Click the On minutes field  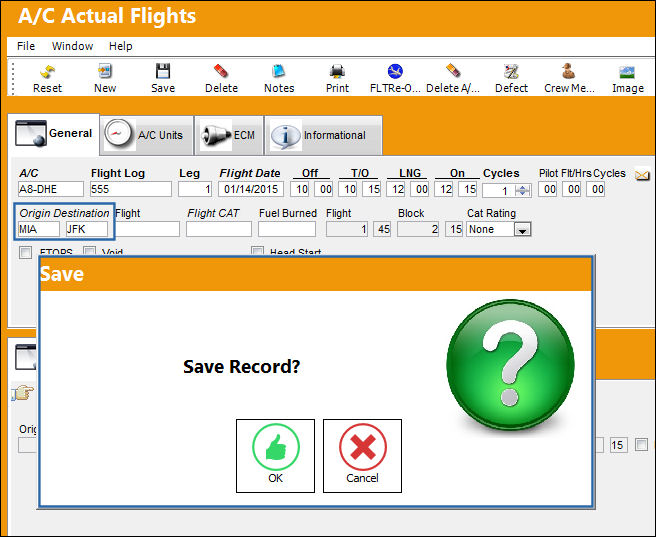[x=468, y=189]
